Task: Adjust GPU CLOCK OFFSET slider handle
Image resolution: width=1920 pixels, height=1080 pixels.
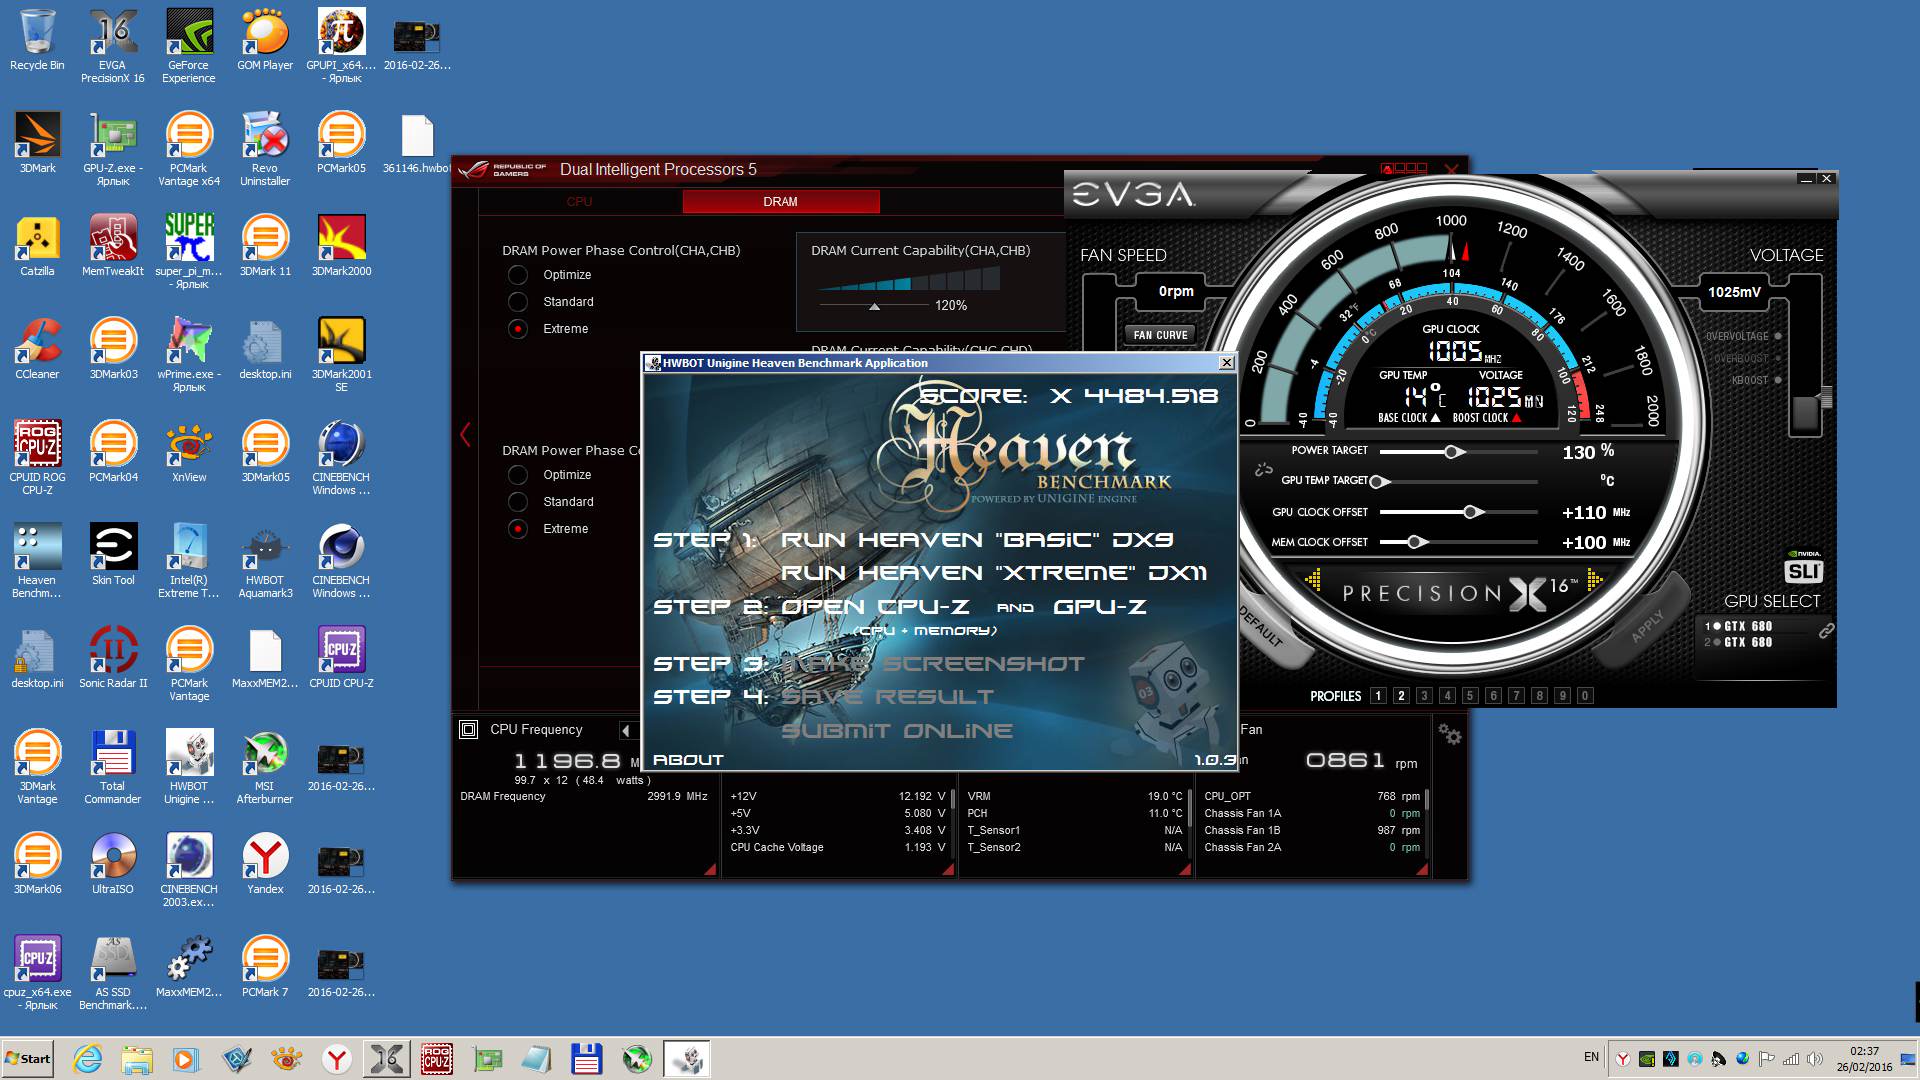Action: 1471,512
